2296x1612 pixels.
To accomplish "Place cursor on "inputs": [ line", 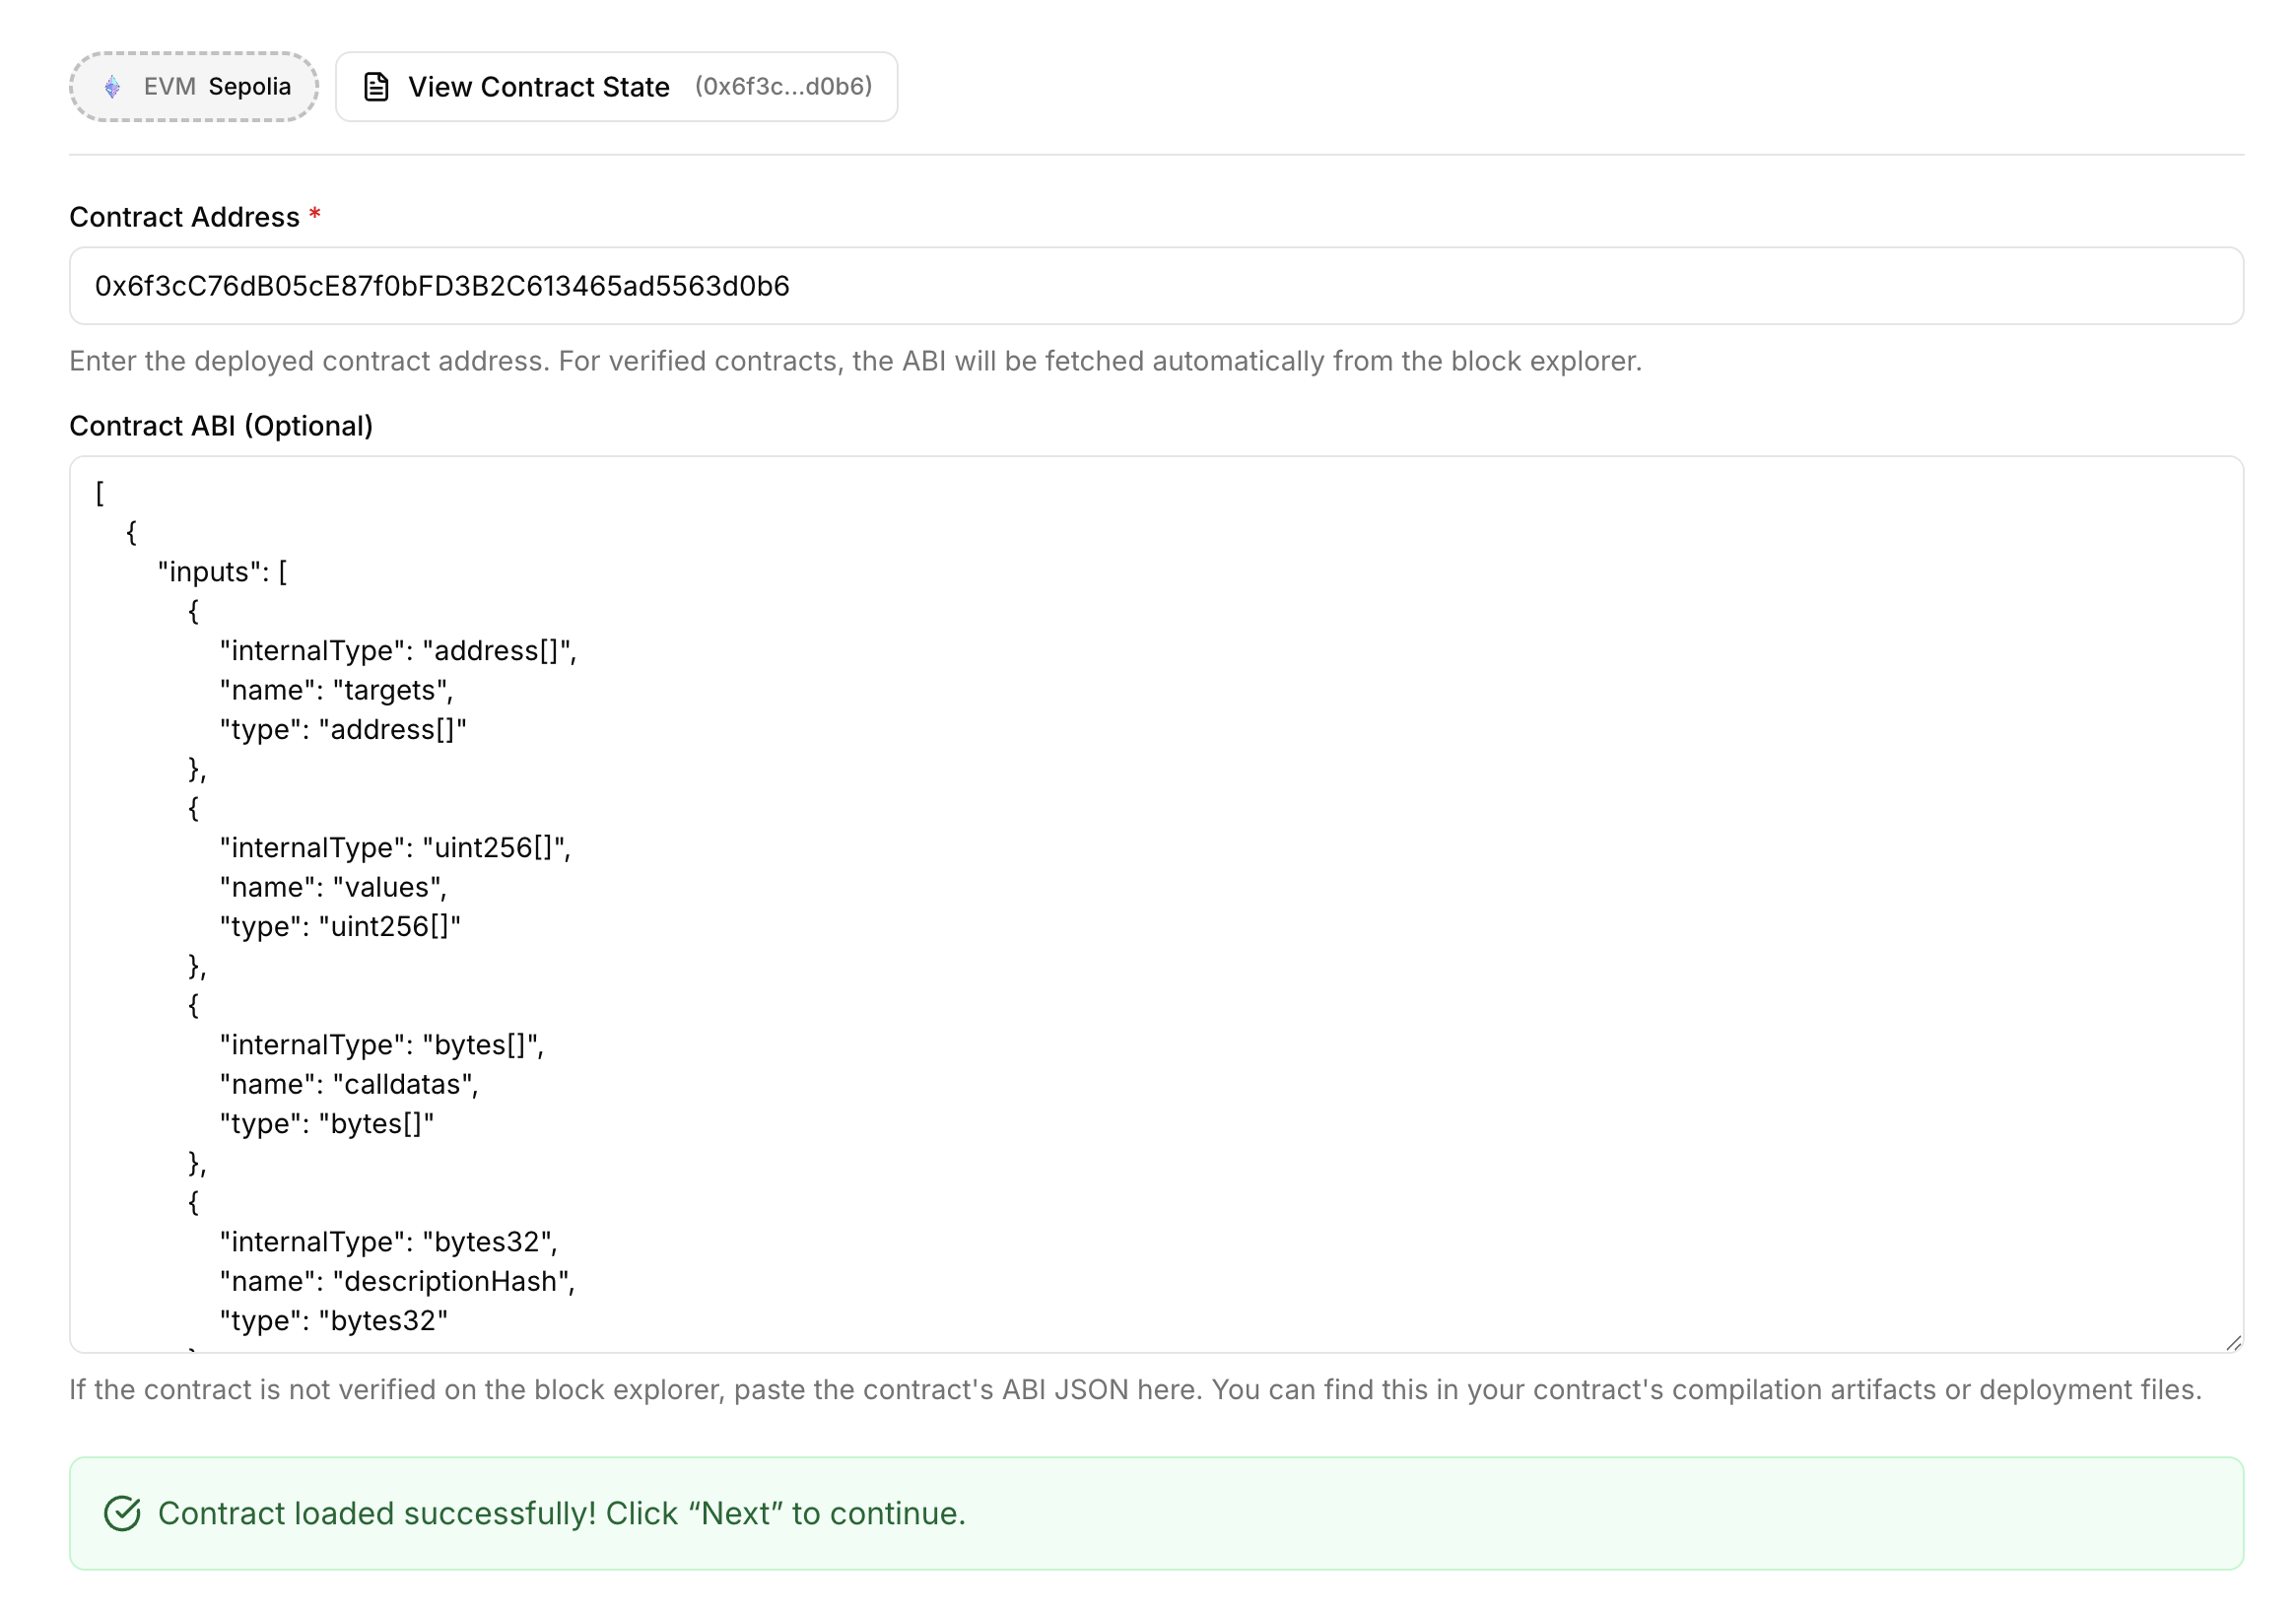I will [x=222, y=572].
